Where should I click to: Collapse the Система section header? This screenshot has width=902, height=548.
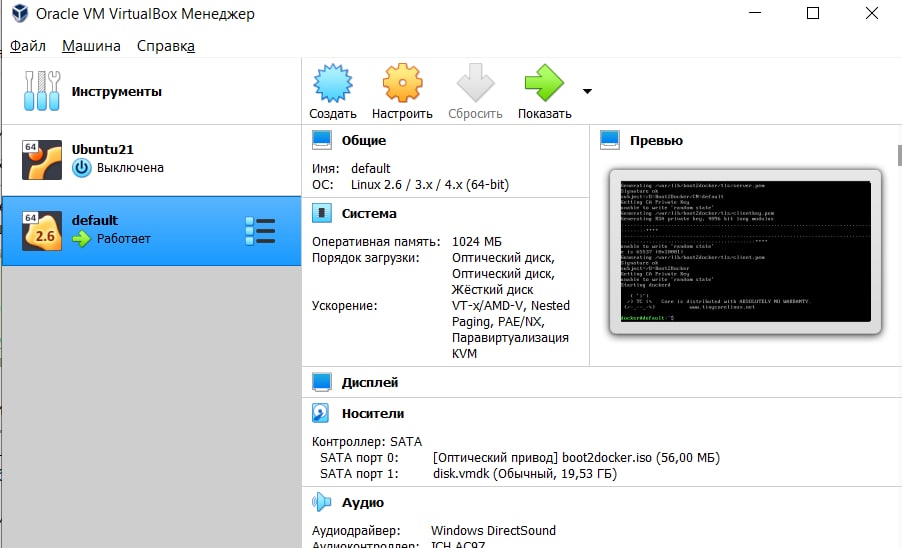click(x=369, y=214)
